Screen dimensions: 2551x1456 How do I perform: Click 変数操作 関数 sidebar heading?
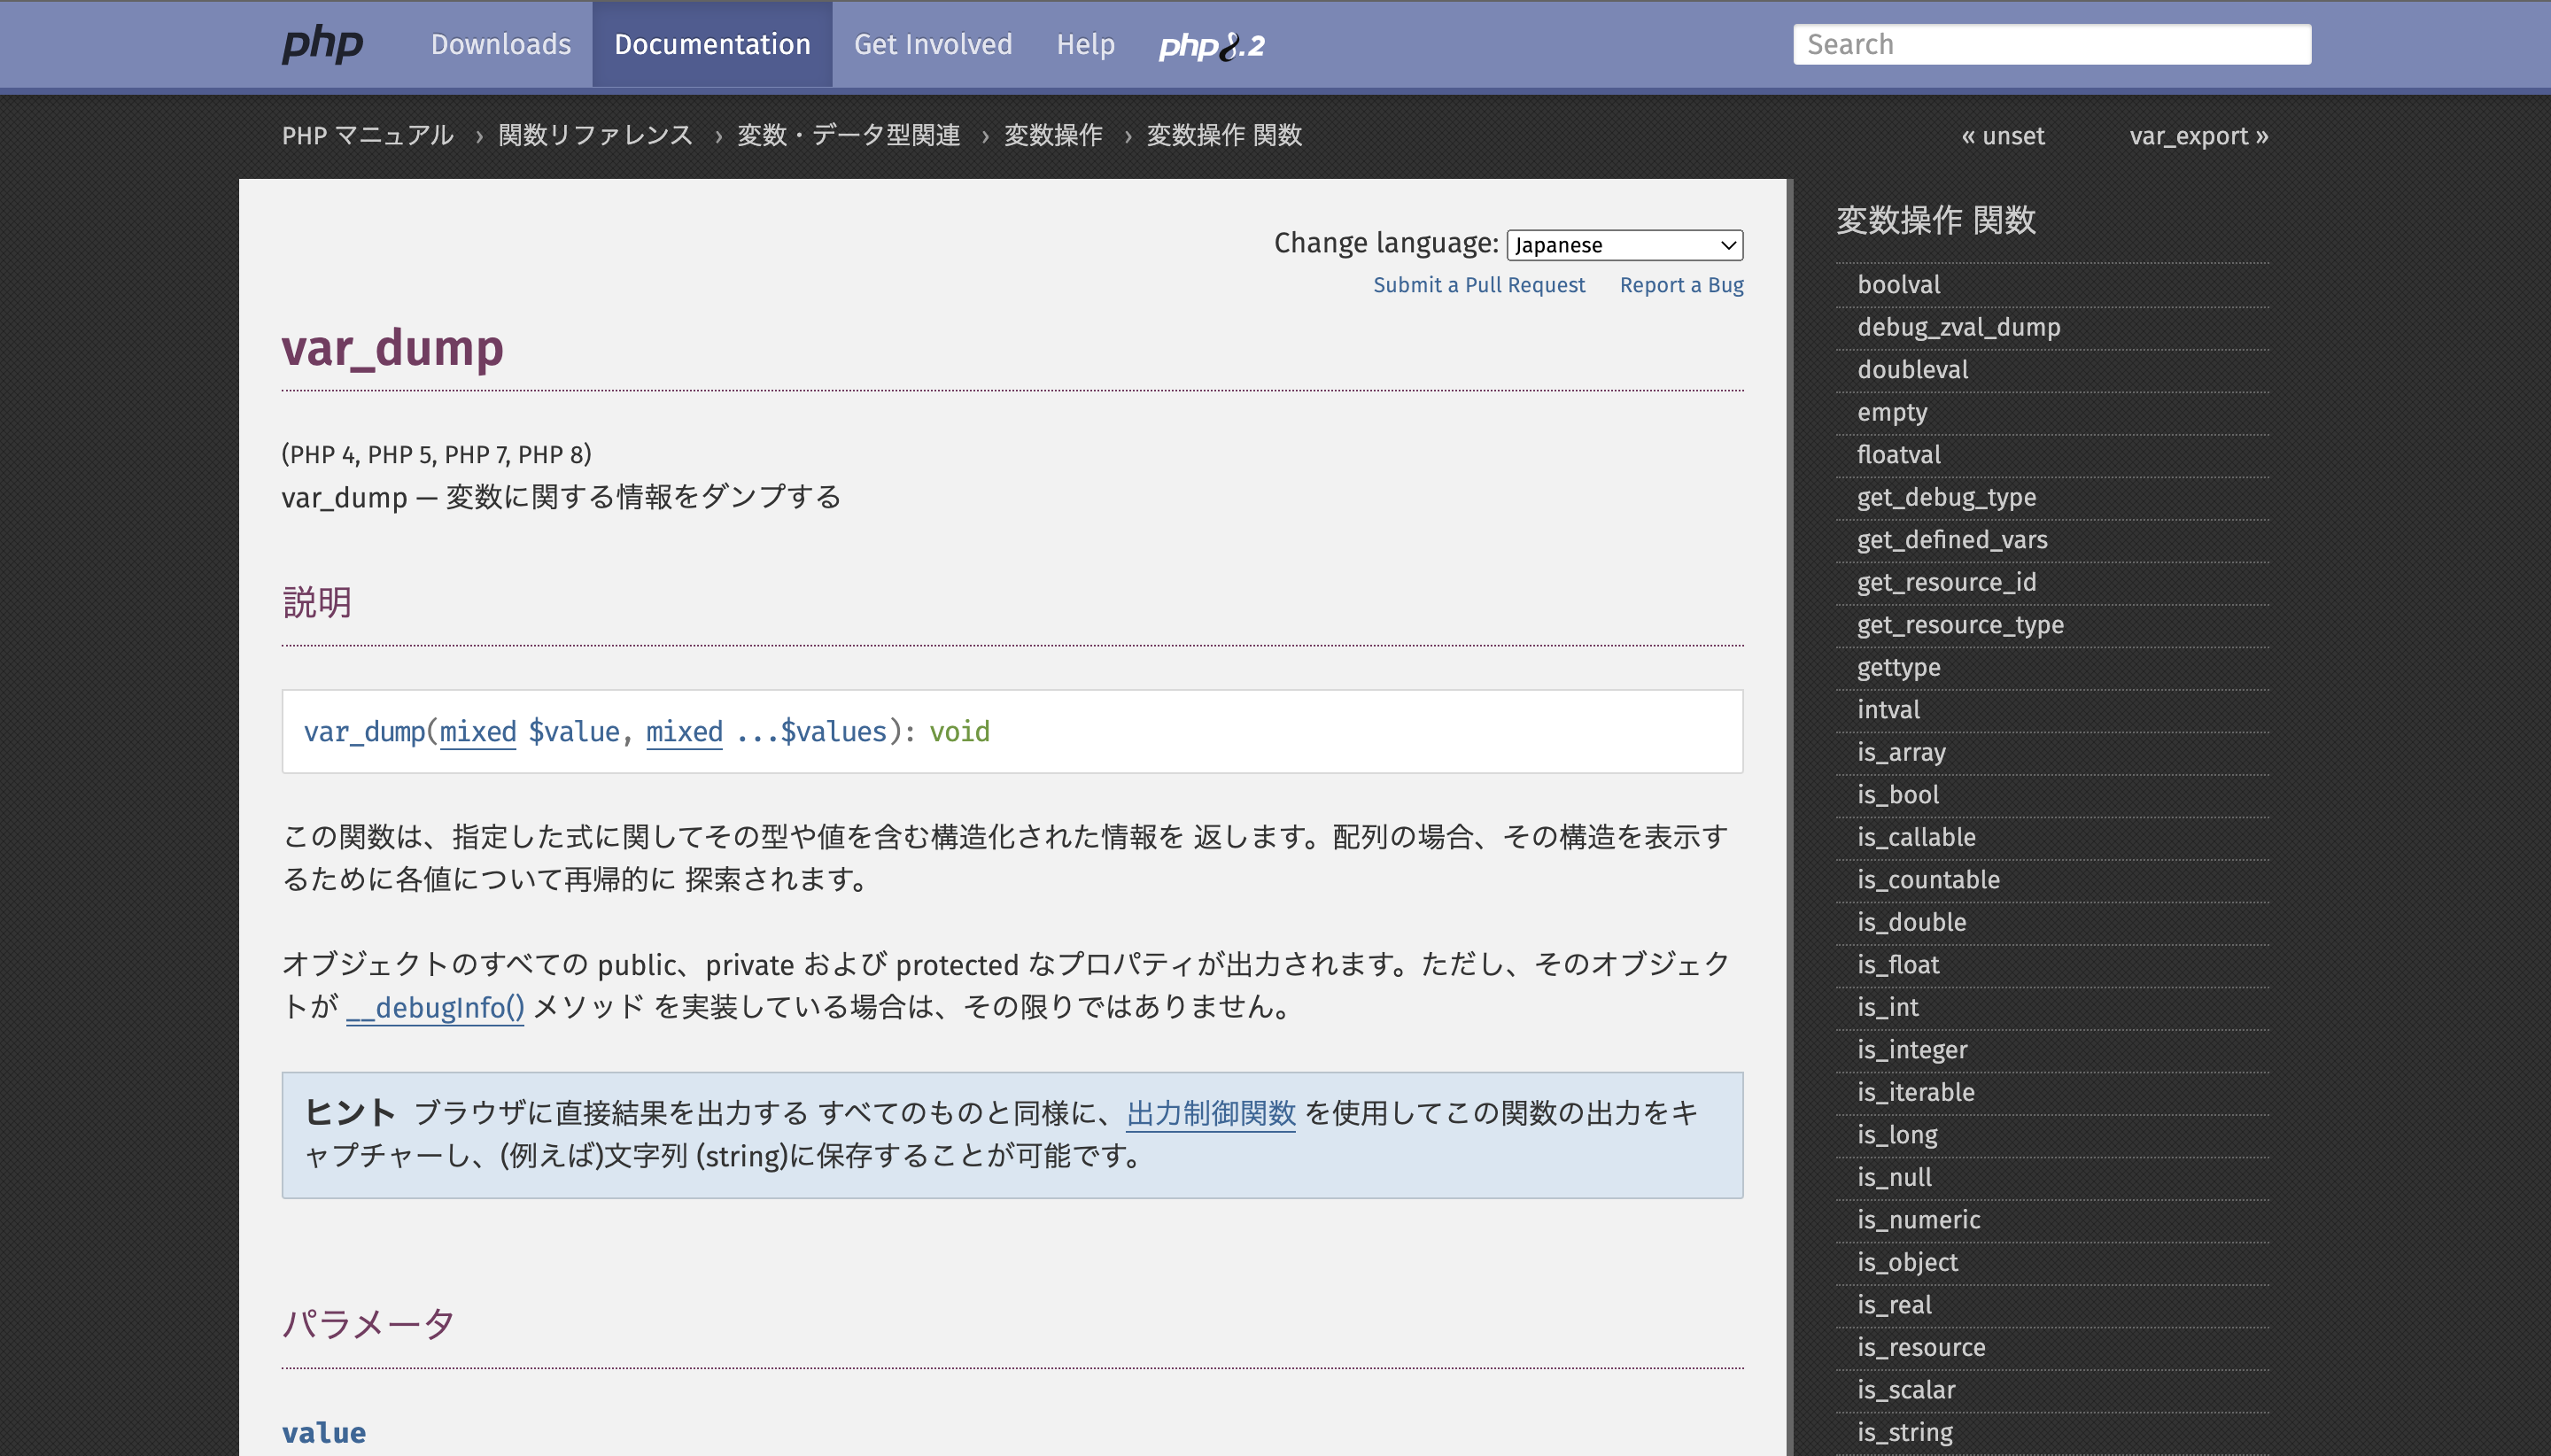click(1936, 220)
